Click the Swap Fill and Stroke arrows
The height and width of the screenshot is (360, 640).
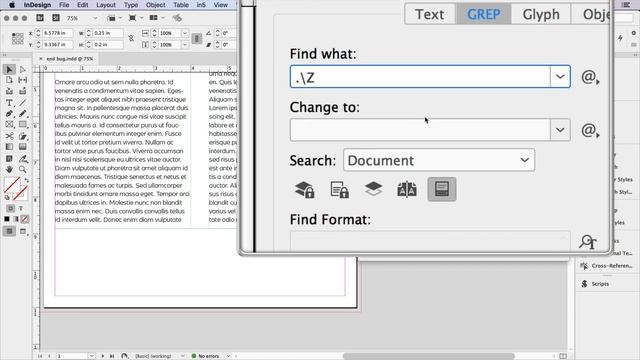[26, 180]
